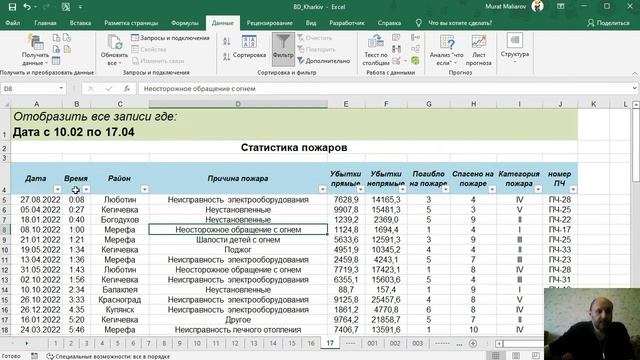This screenshot has width=640, height=360.
Task: Collapse the ribbon with the chevron
Action: point(635,73)
